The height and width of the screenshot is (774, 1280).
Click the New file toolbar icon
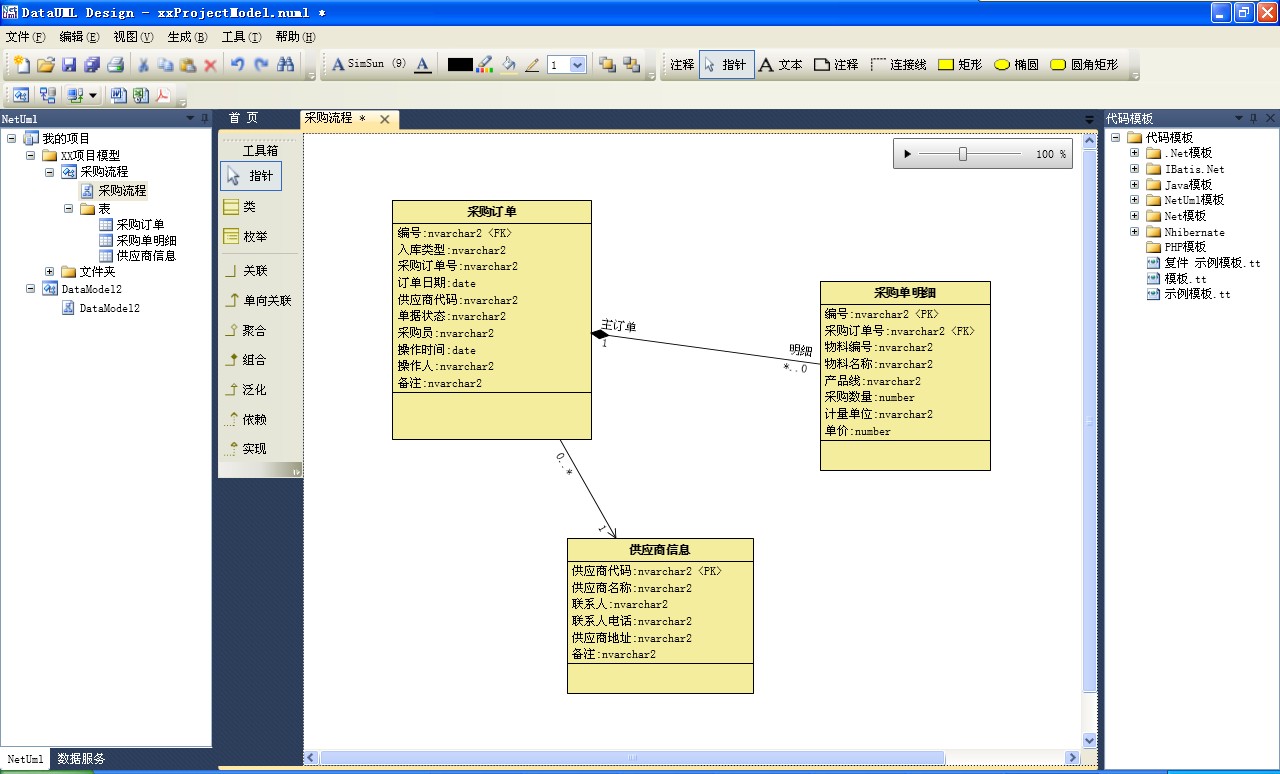pos(22,65)
